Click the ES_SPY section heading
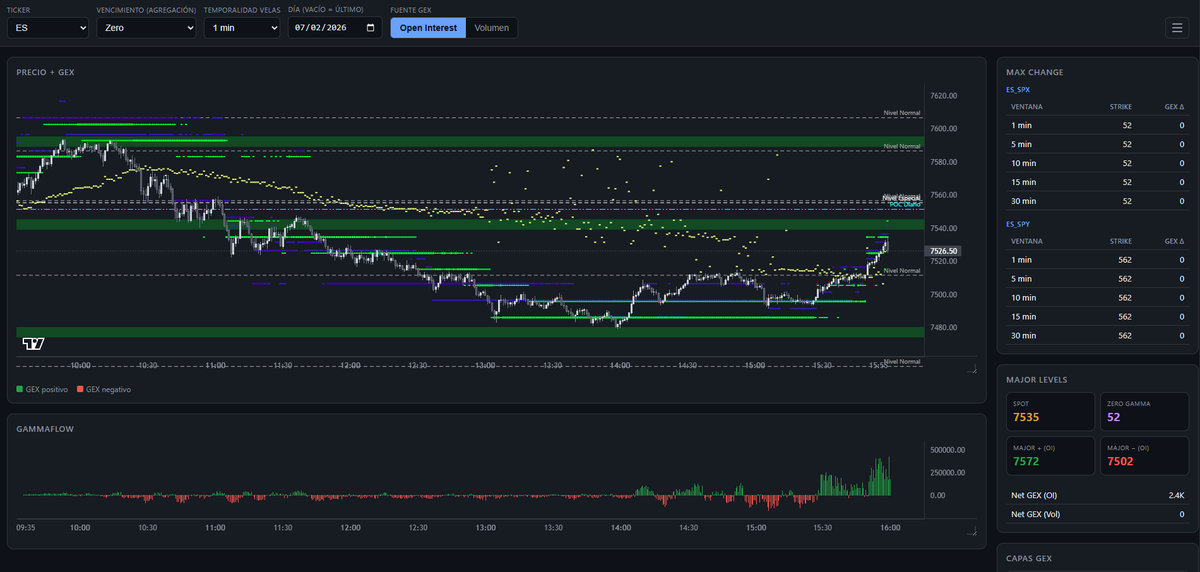The width and height of the screenshot is (1200, 572). click(1017, 224)
